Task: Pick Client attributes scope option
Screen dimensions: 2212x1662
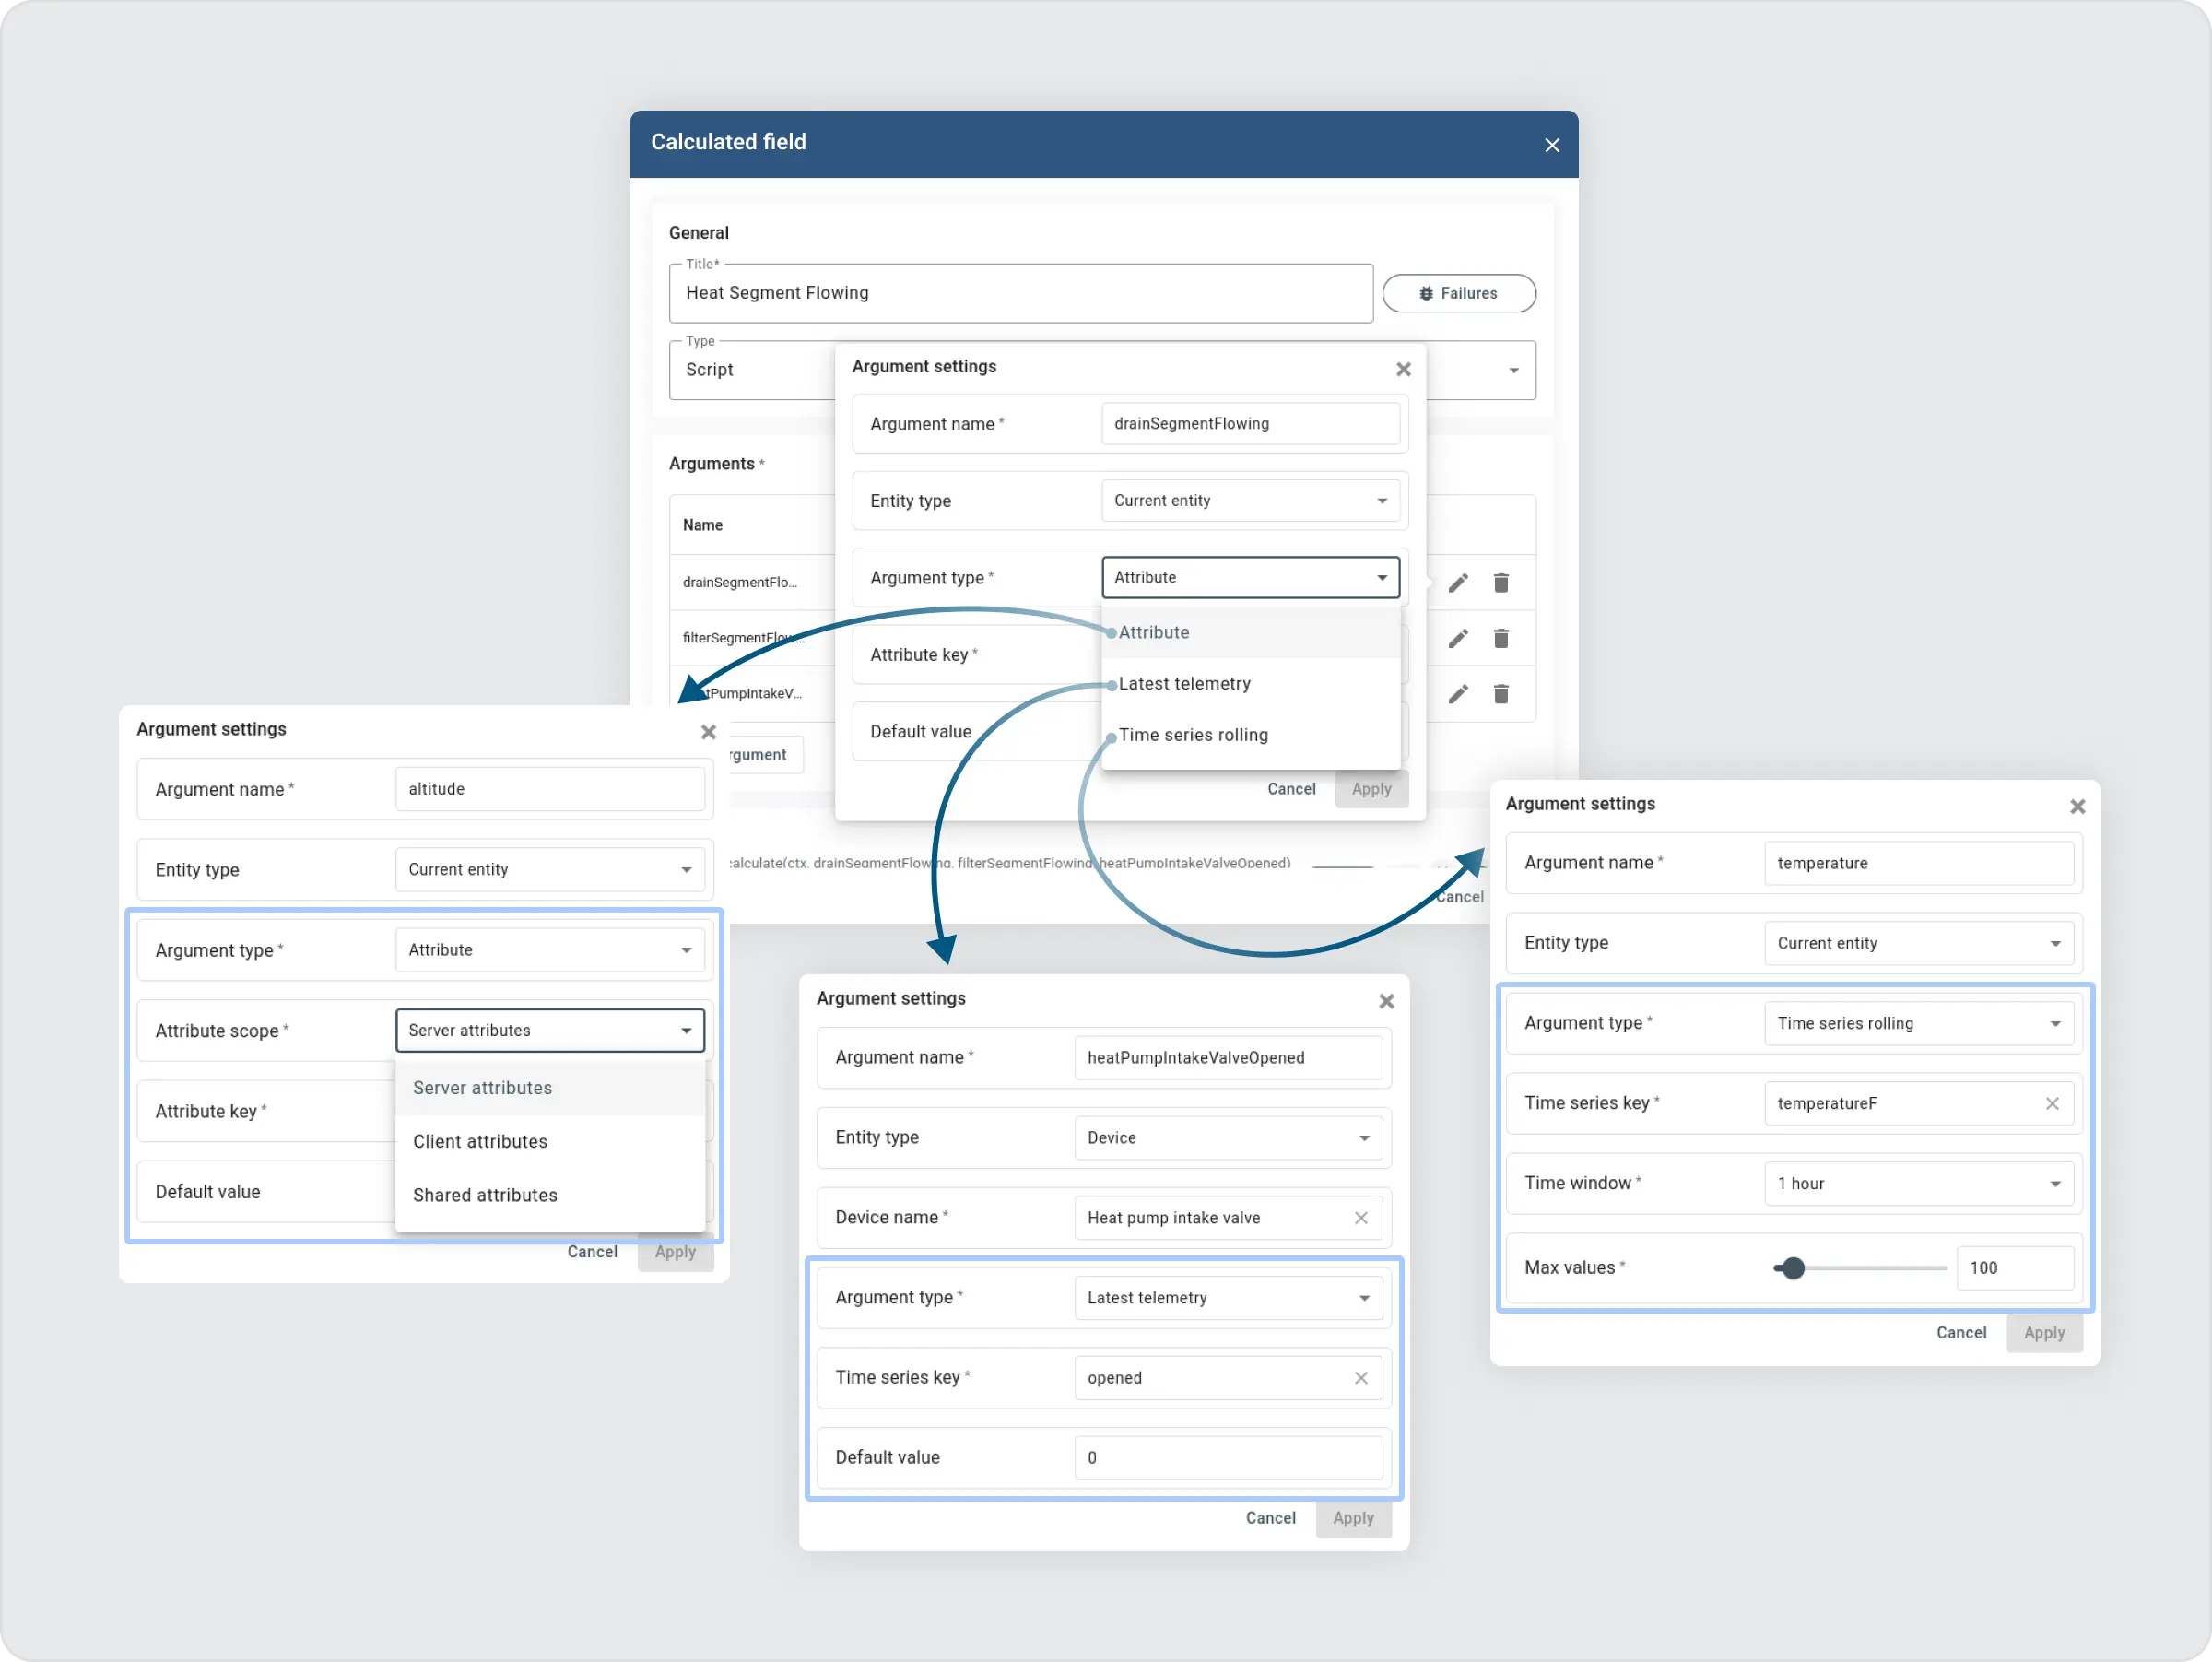Action: [x=480, y=1141]
